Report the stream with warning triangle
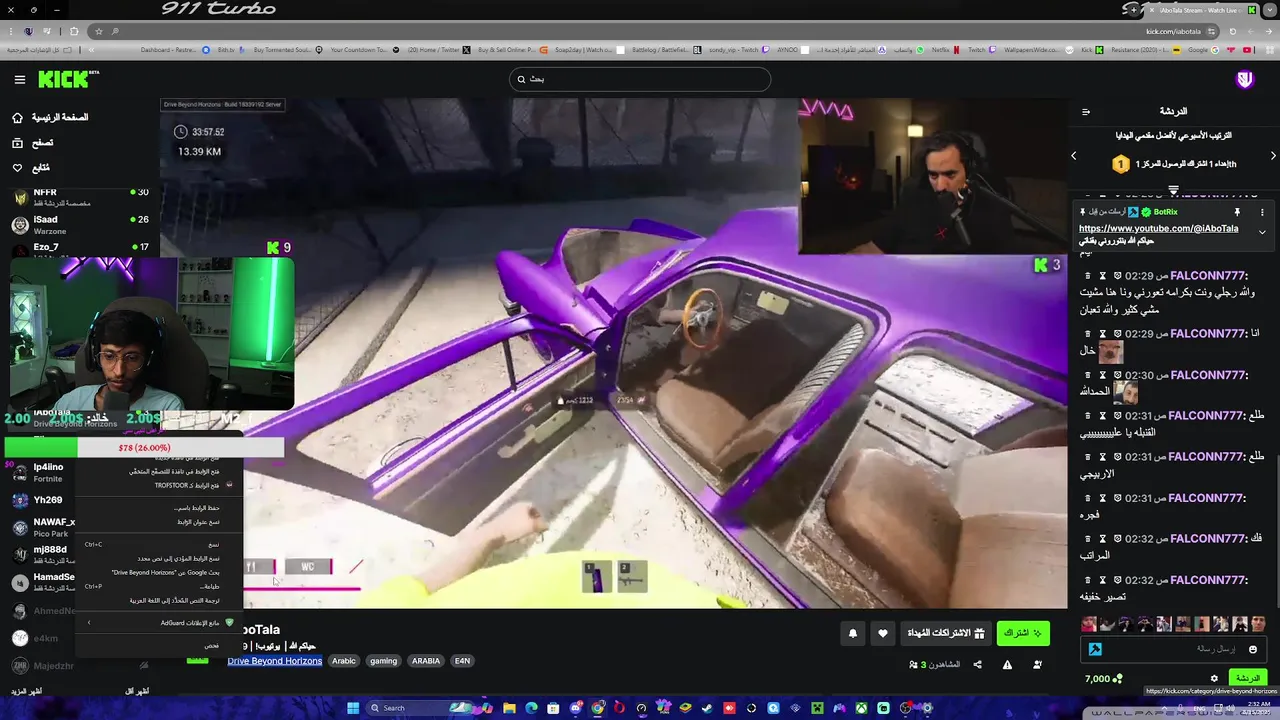Screen dimensions: 1280x720 1007,665
